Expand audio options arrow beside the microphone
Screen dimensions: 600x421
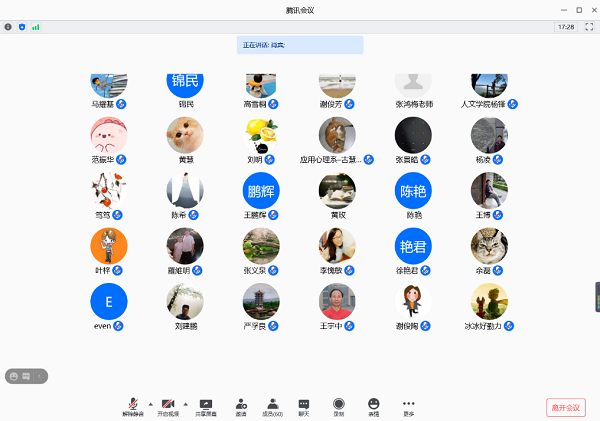[x=150, y=403]
